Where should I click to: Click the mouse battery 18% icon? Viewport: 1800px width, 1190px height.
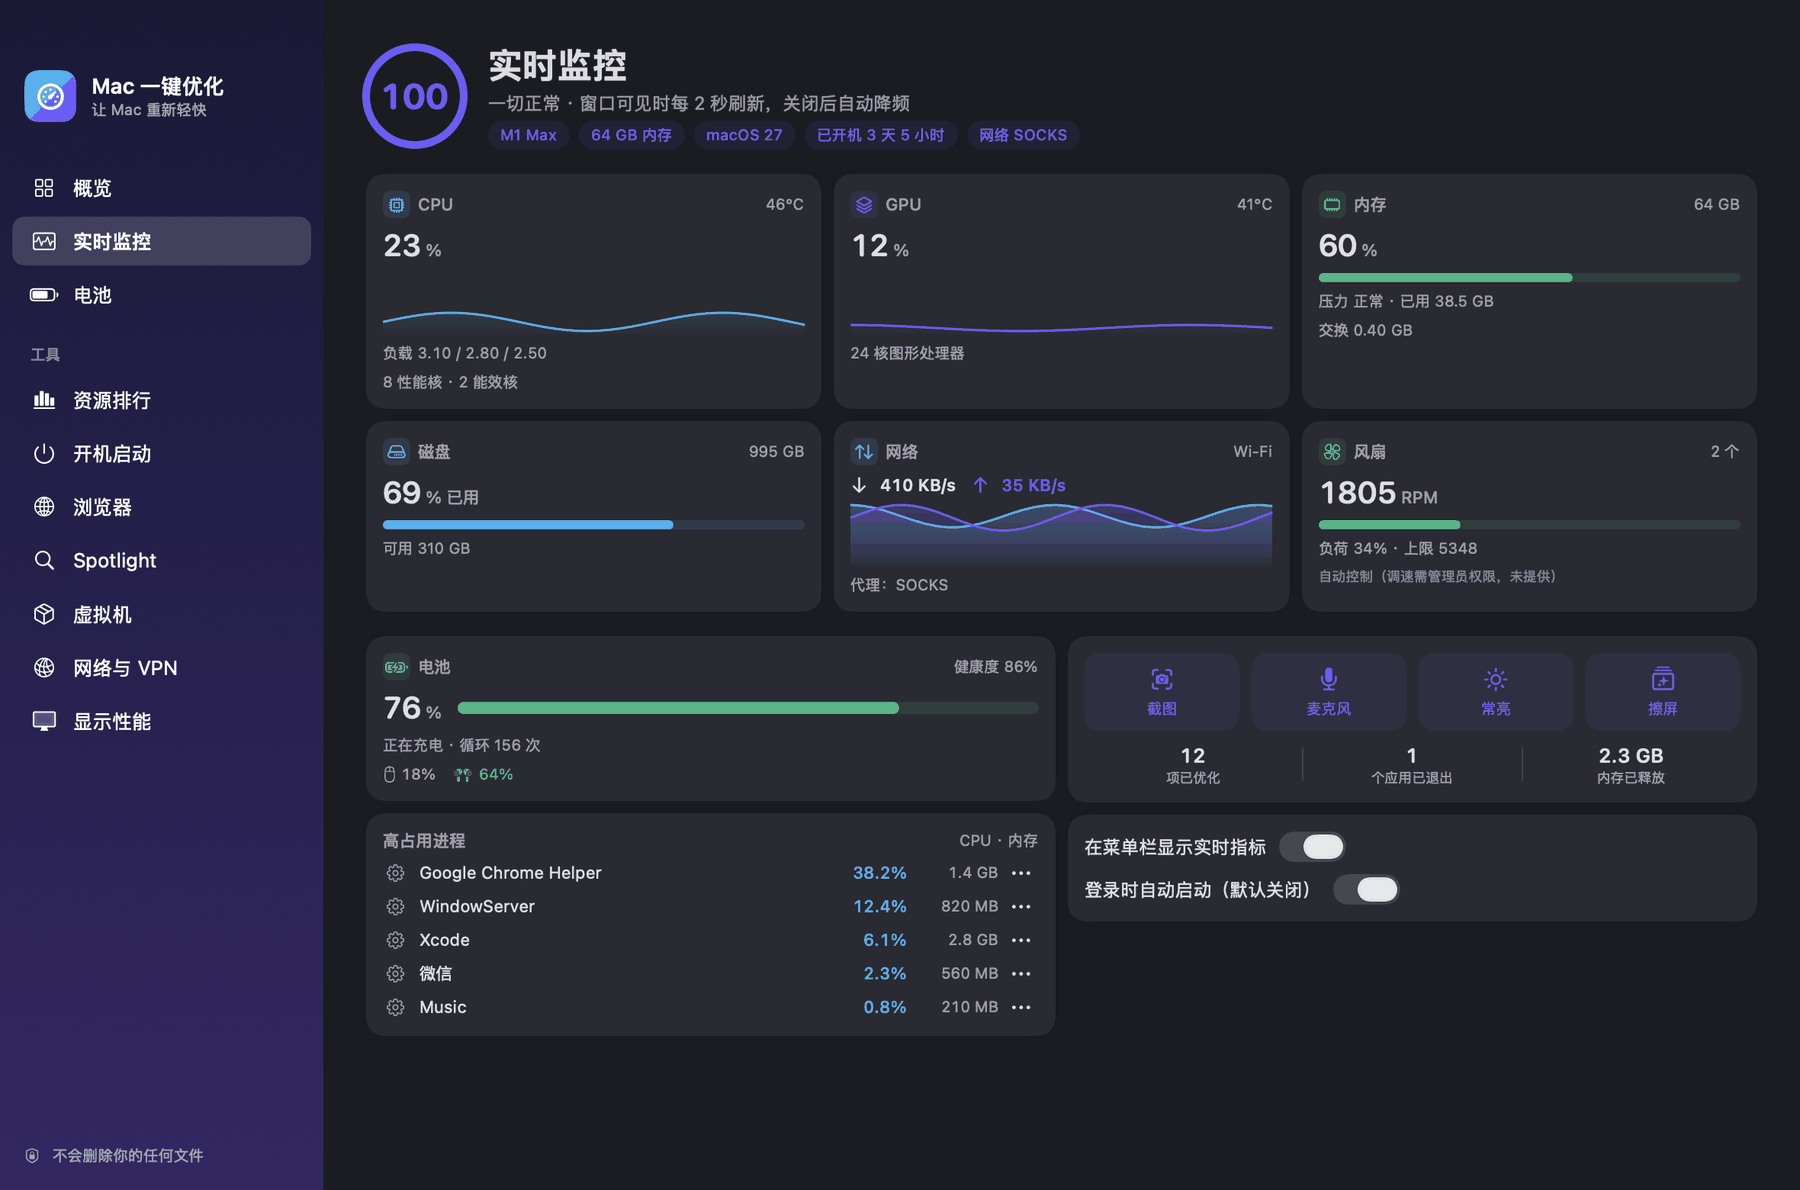click(x=390, y=775)
